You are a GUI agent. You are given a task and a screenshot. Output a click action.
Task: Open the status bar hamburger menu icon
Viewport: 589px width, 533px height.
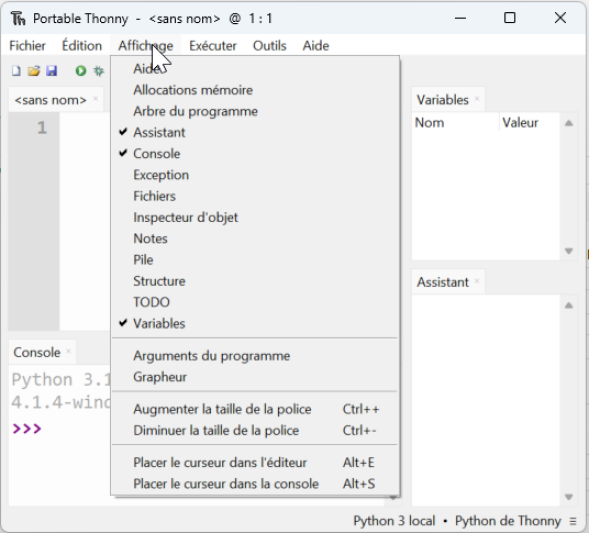573,521
